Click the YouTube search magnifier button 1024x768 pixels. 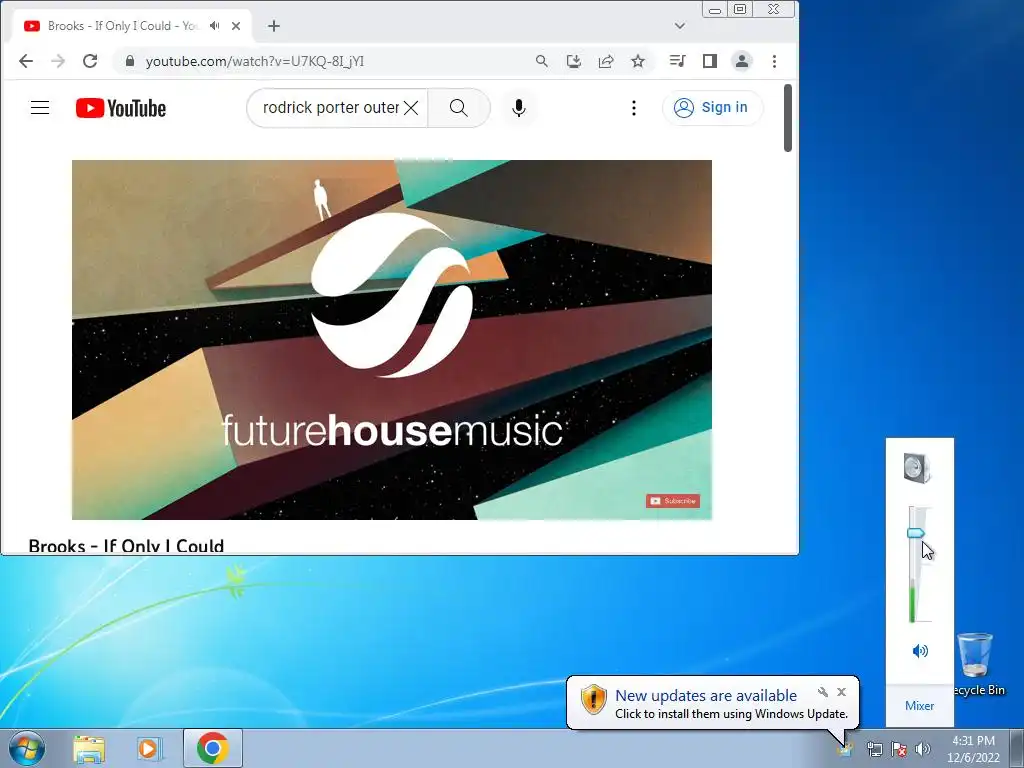tap(459, 108)
